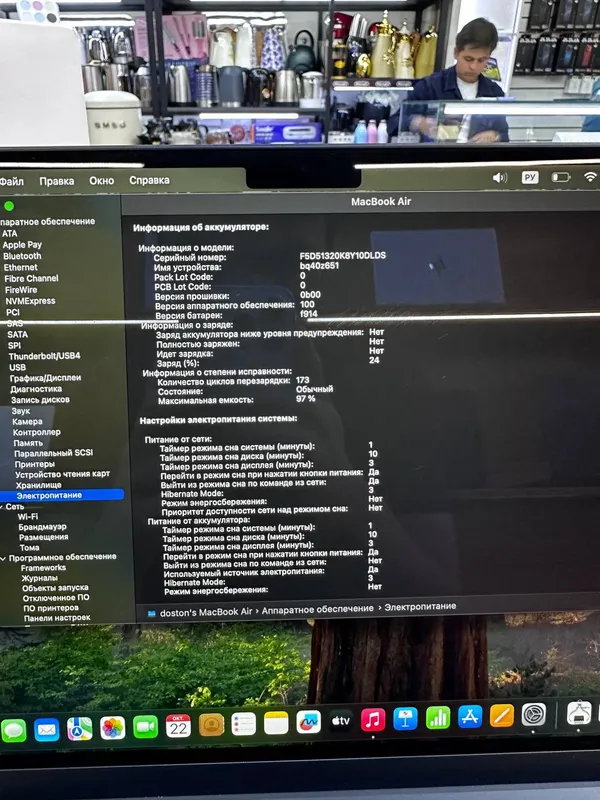Select SATA in the hardware list
The image size is (600, 800).
pyautogui.click(x=17, y=335)
